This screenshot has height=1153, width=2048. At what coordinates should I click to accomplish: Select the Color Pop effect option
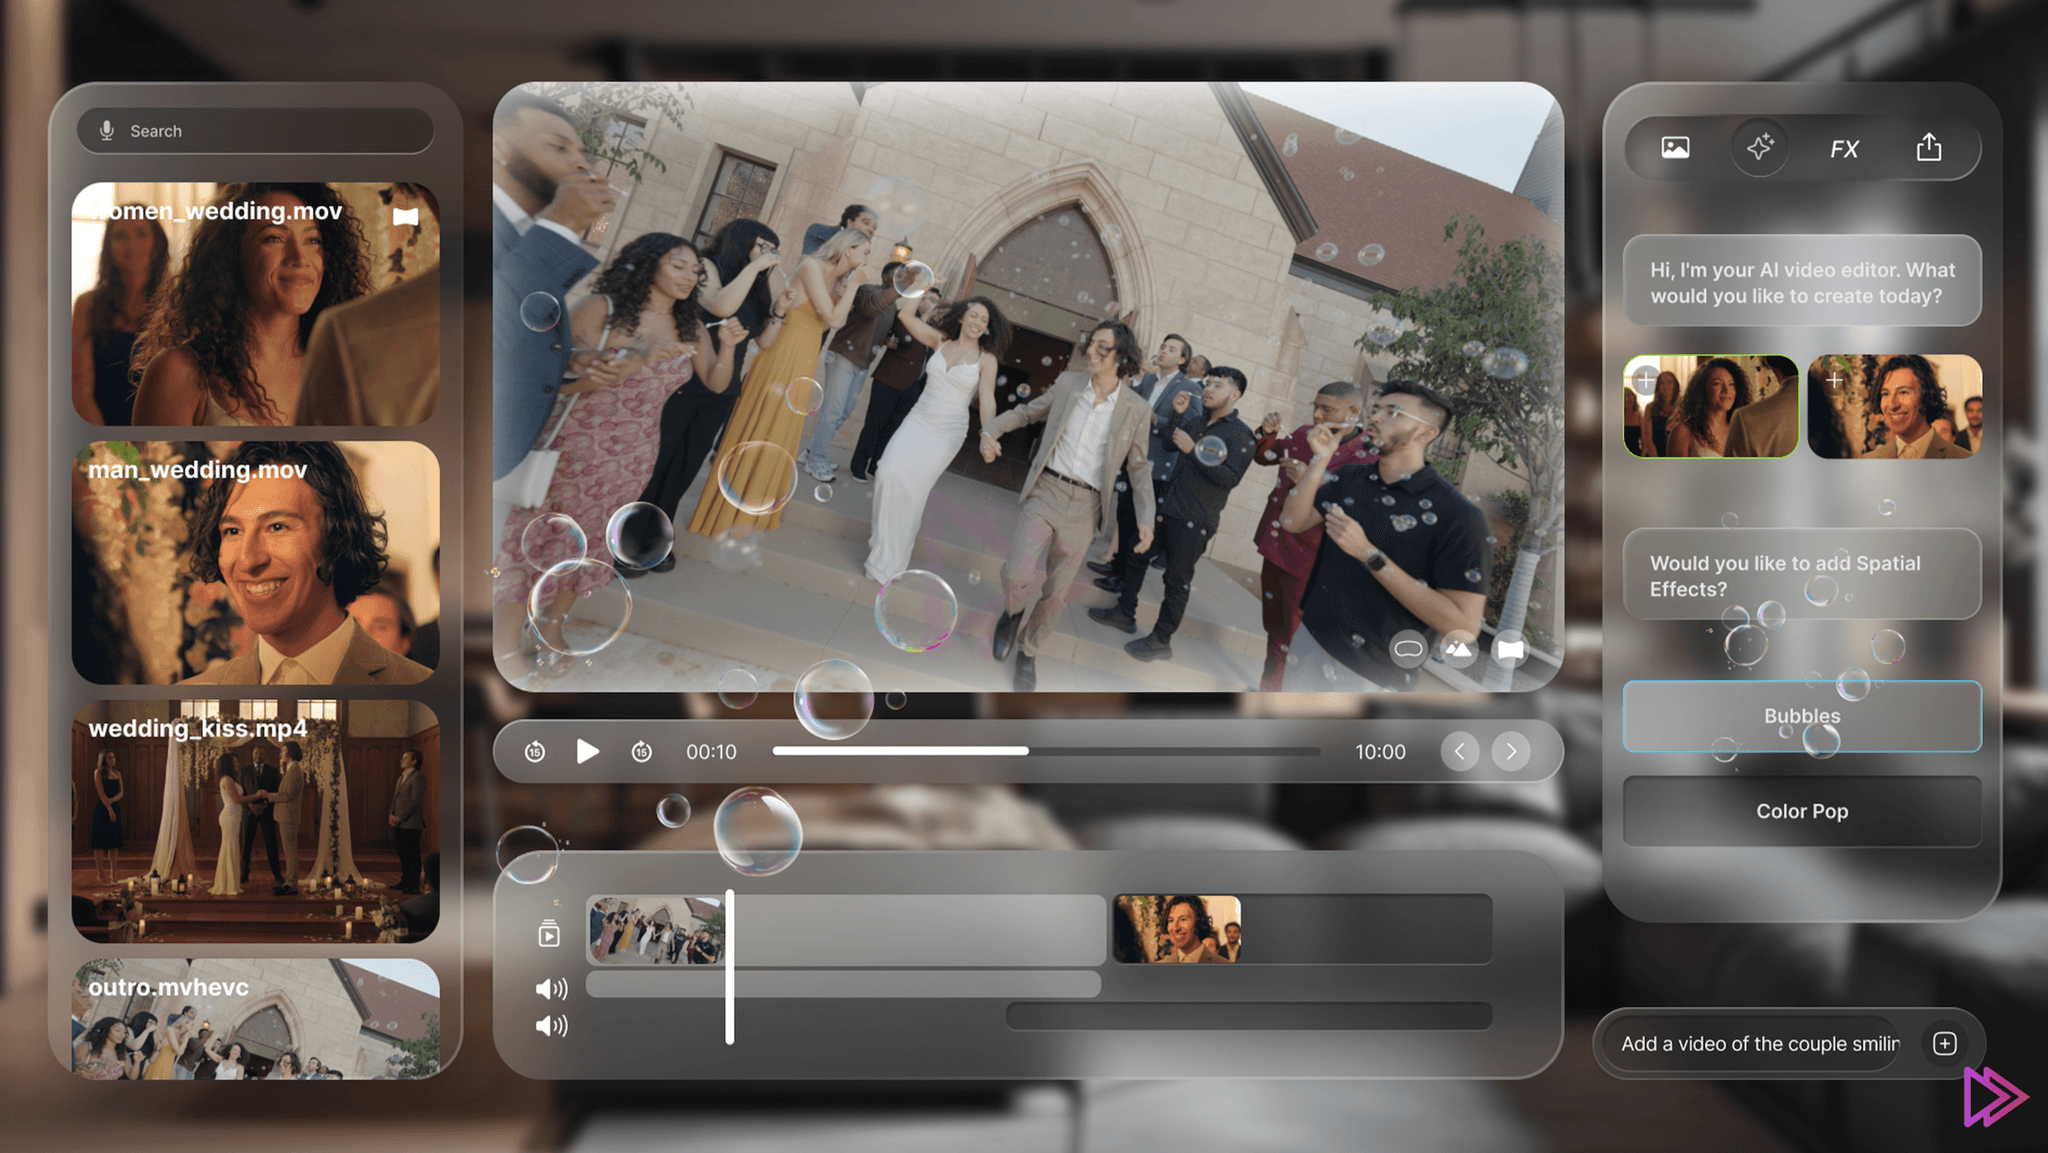click(x=1802, y=811)
